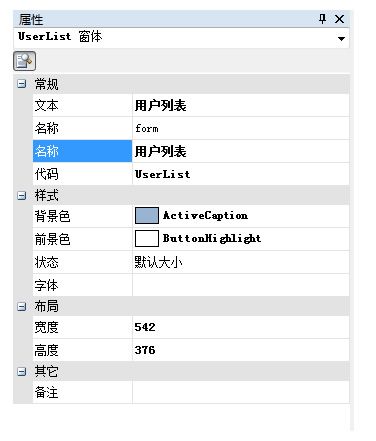Select the 背景色 property label
The image size is (376, 441).
(x=52, y=216)
